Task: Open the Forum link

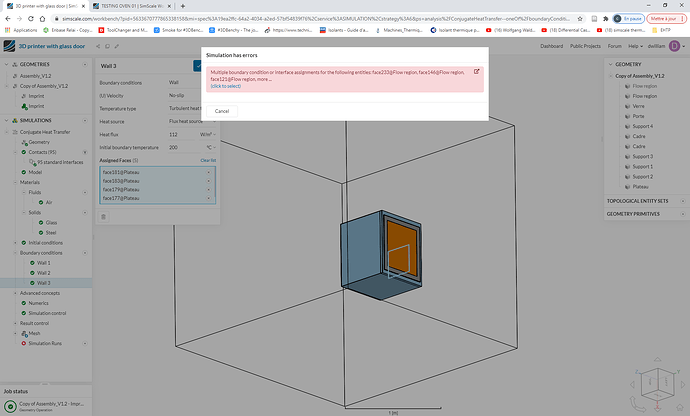Action: (614, 46)
